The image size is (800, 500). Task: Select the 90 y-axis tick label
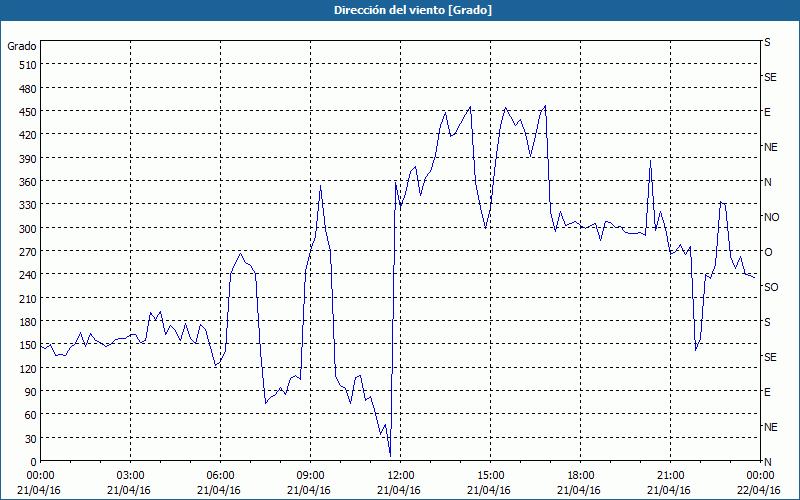coord(31,392)
